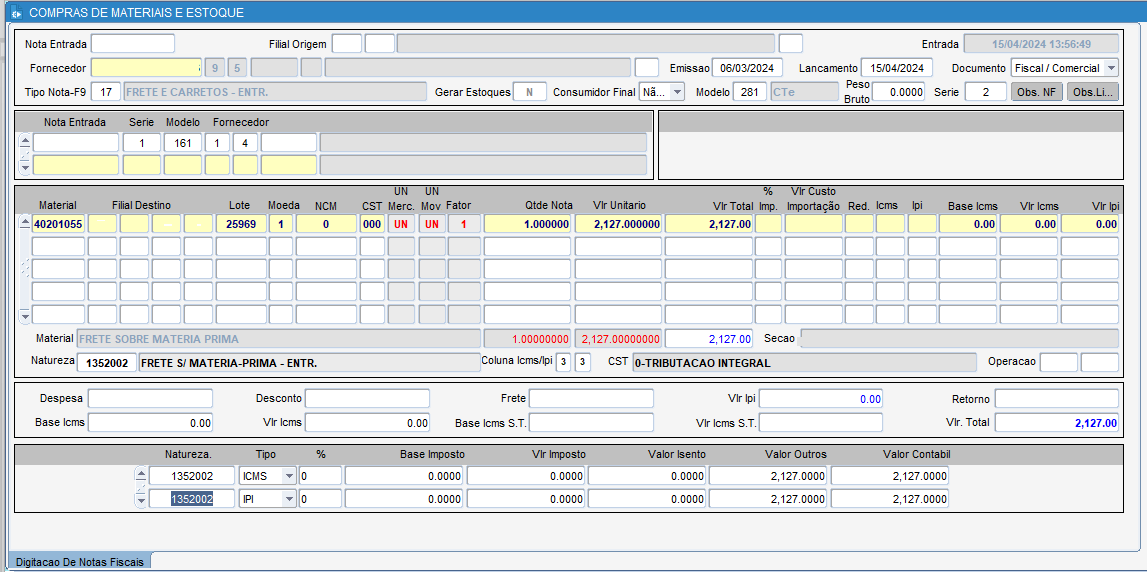Screen dimensions: 1147x573
Task: Click the Material cell 40201055
Action: pos(59,224)
